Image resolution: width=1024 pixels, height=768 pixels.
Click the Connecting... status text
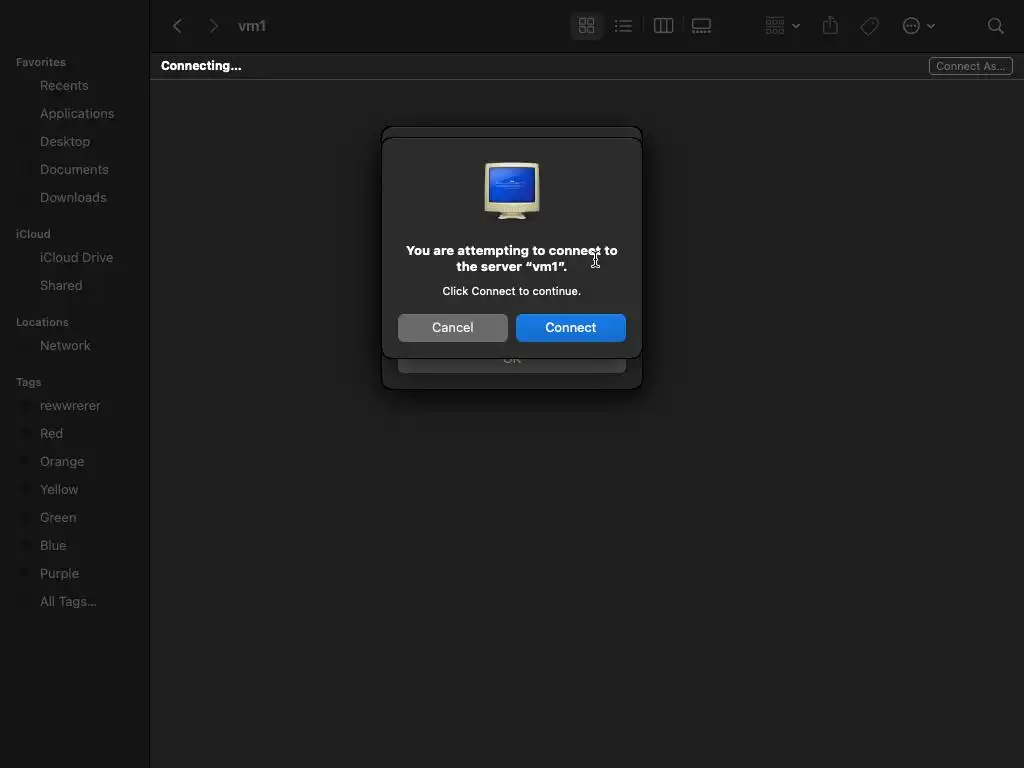[201, 66]
